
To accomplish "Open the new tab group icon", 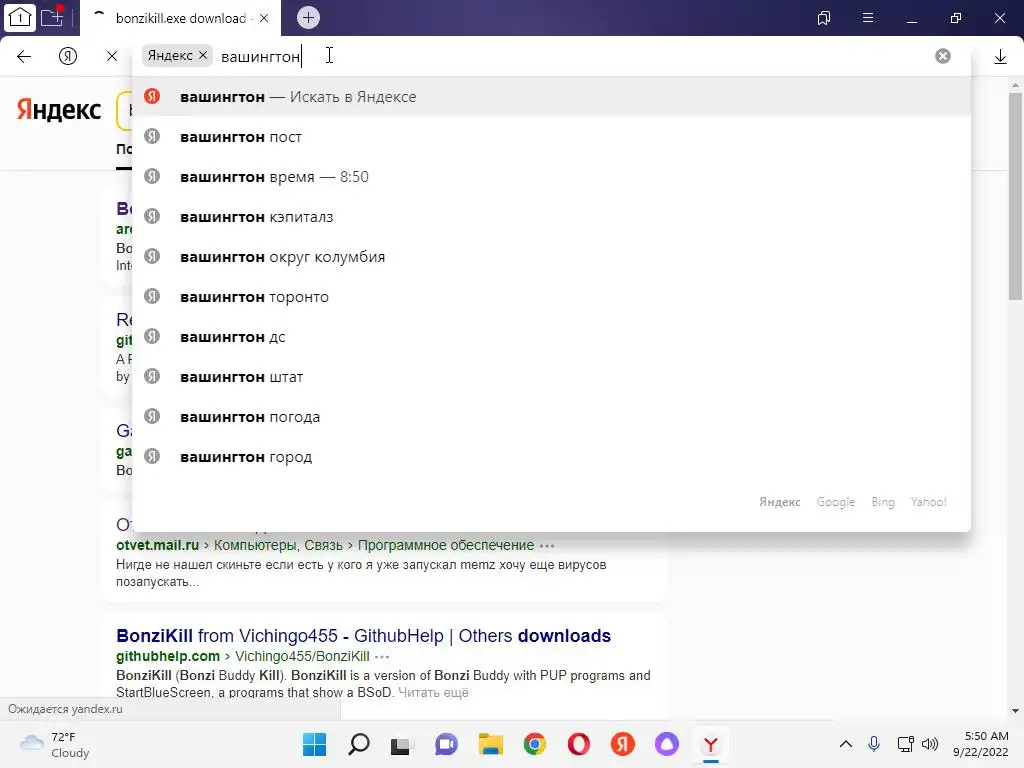I will 52,17.
